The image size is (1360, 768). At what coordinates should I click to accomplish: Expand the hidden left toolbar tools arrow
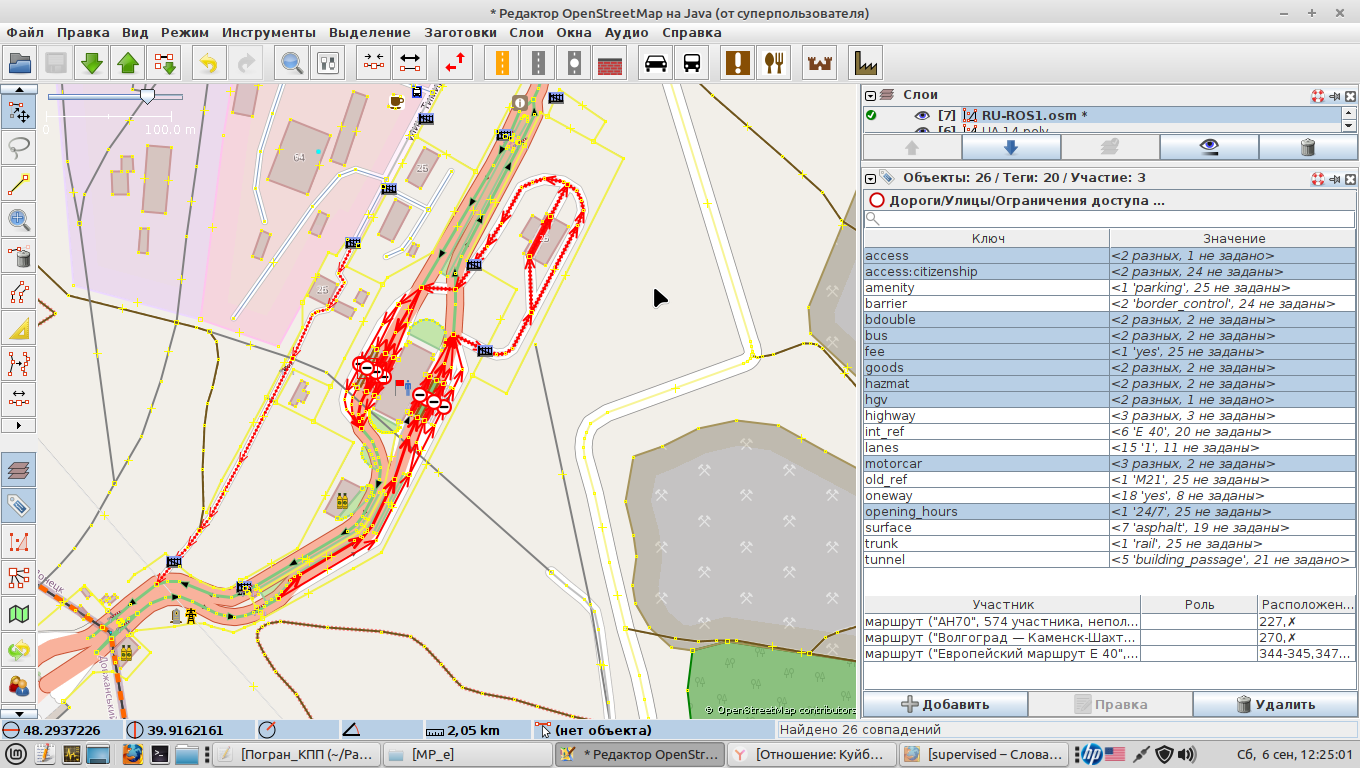coord(19,425)
